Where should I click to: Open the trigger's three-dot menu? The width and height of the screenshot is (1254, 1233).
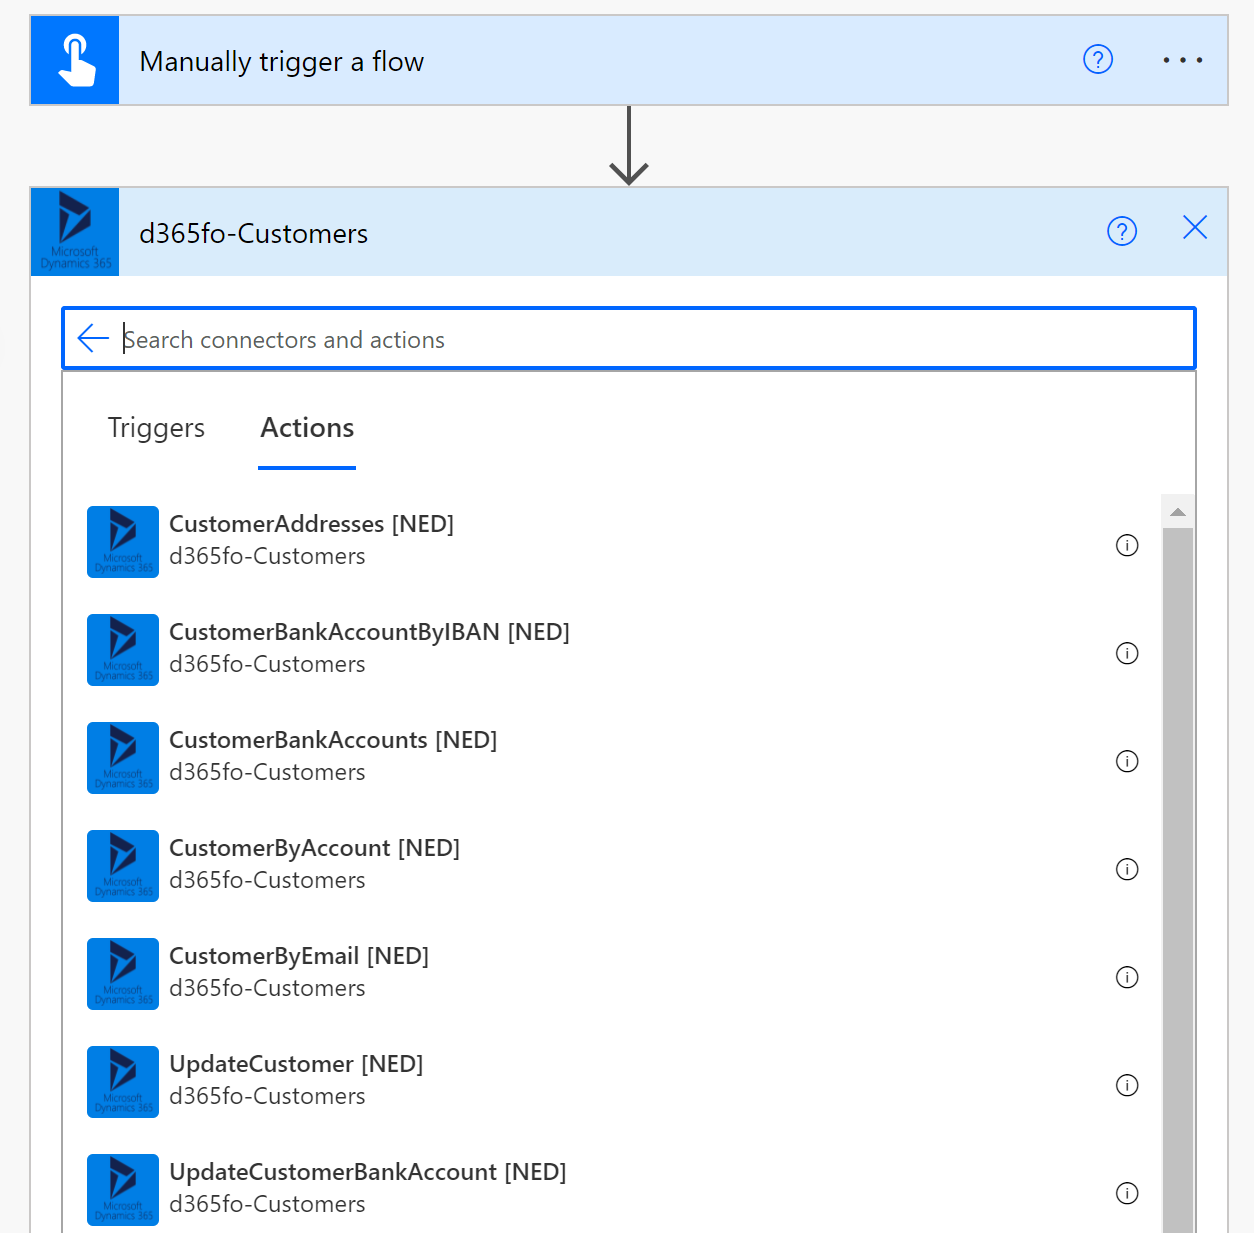1183,60
